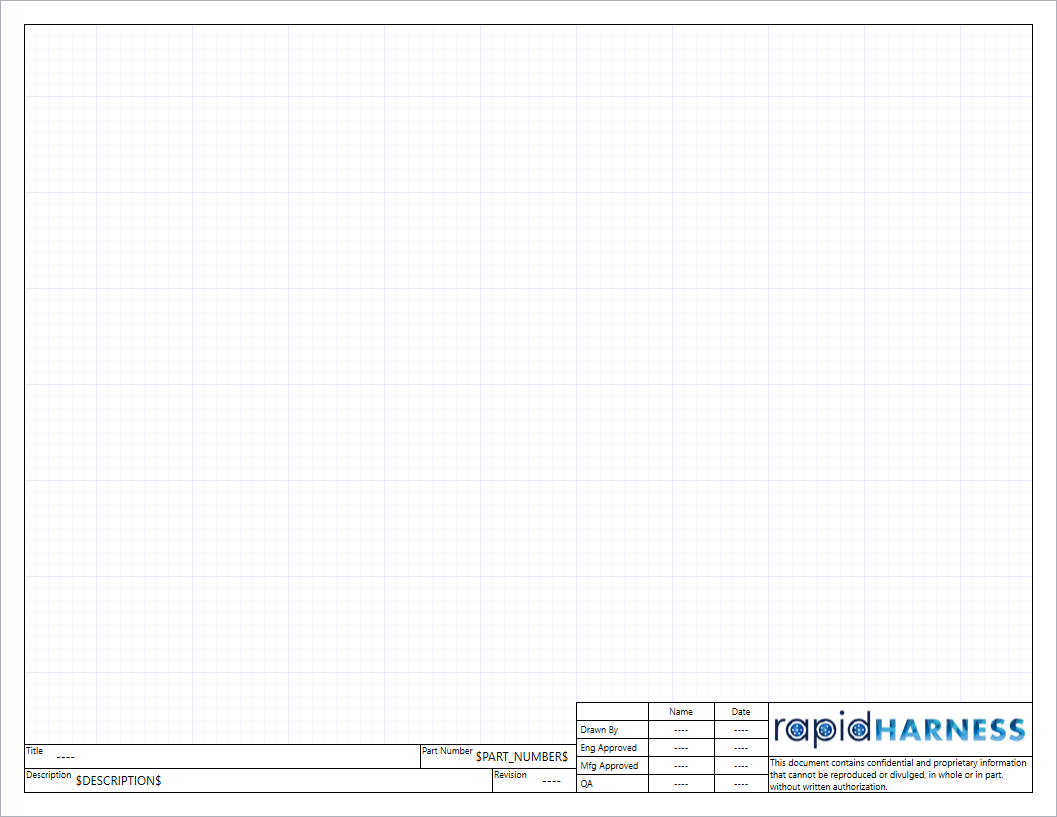
Task: Select the QA date cell
Action: [x=742, y=784]
